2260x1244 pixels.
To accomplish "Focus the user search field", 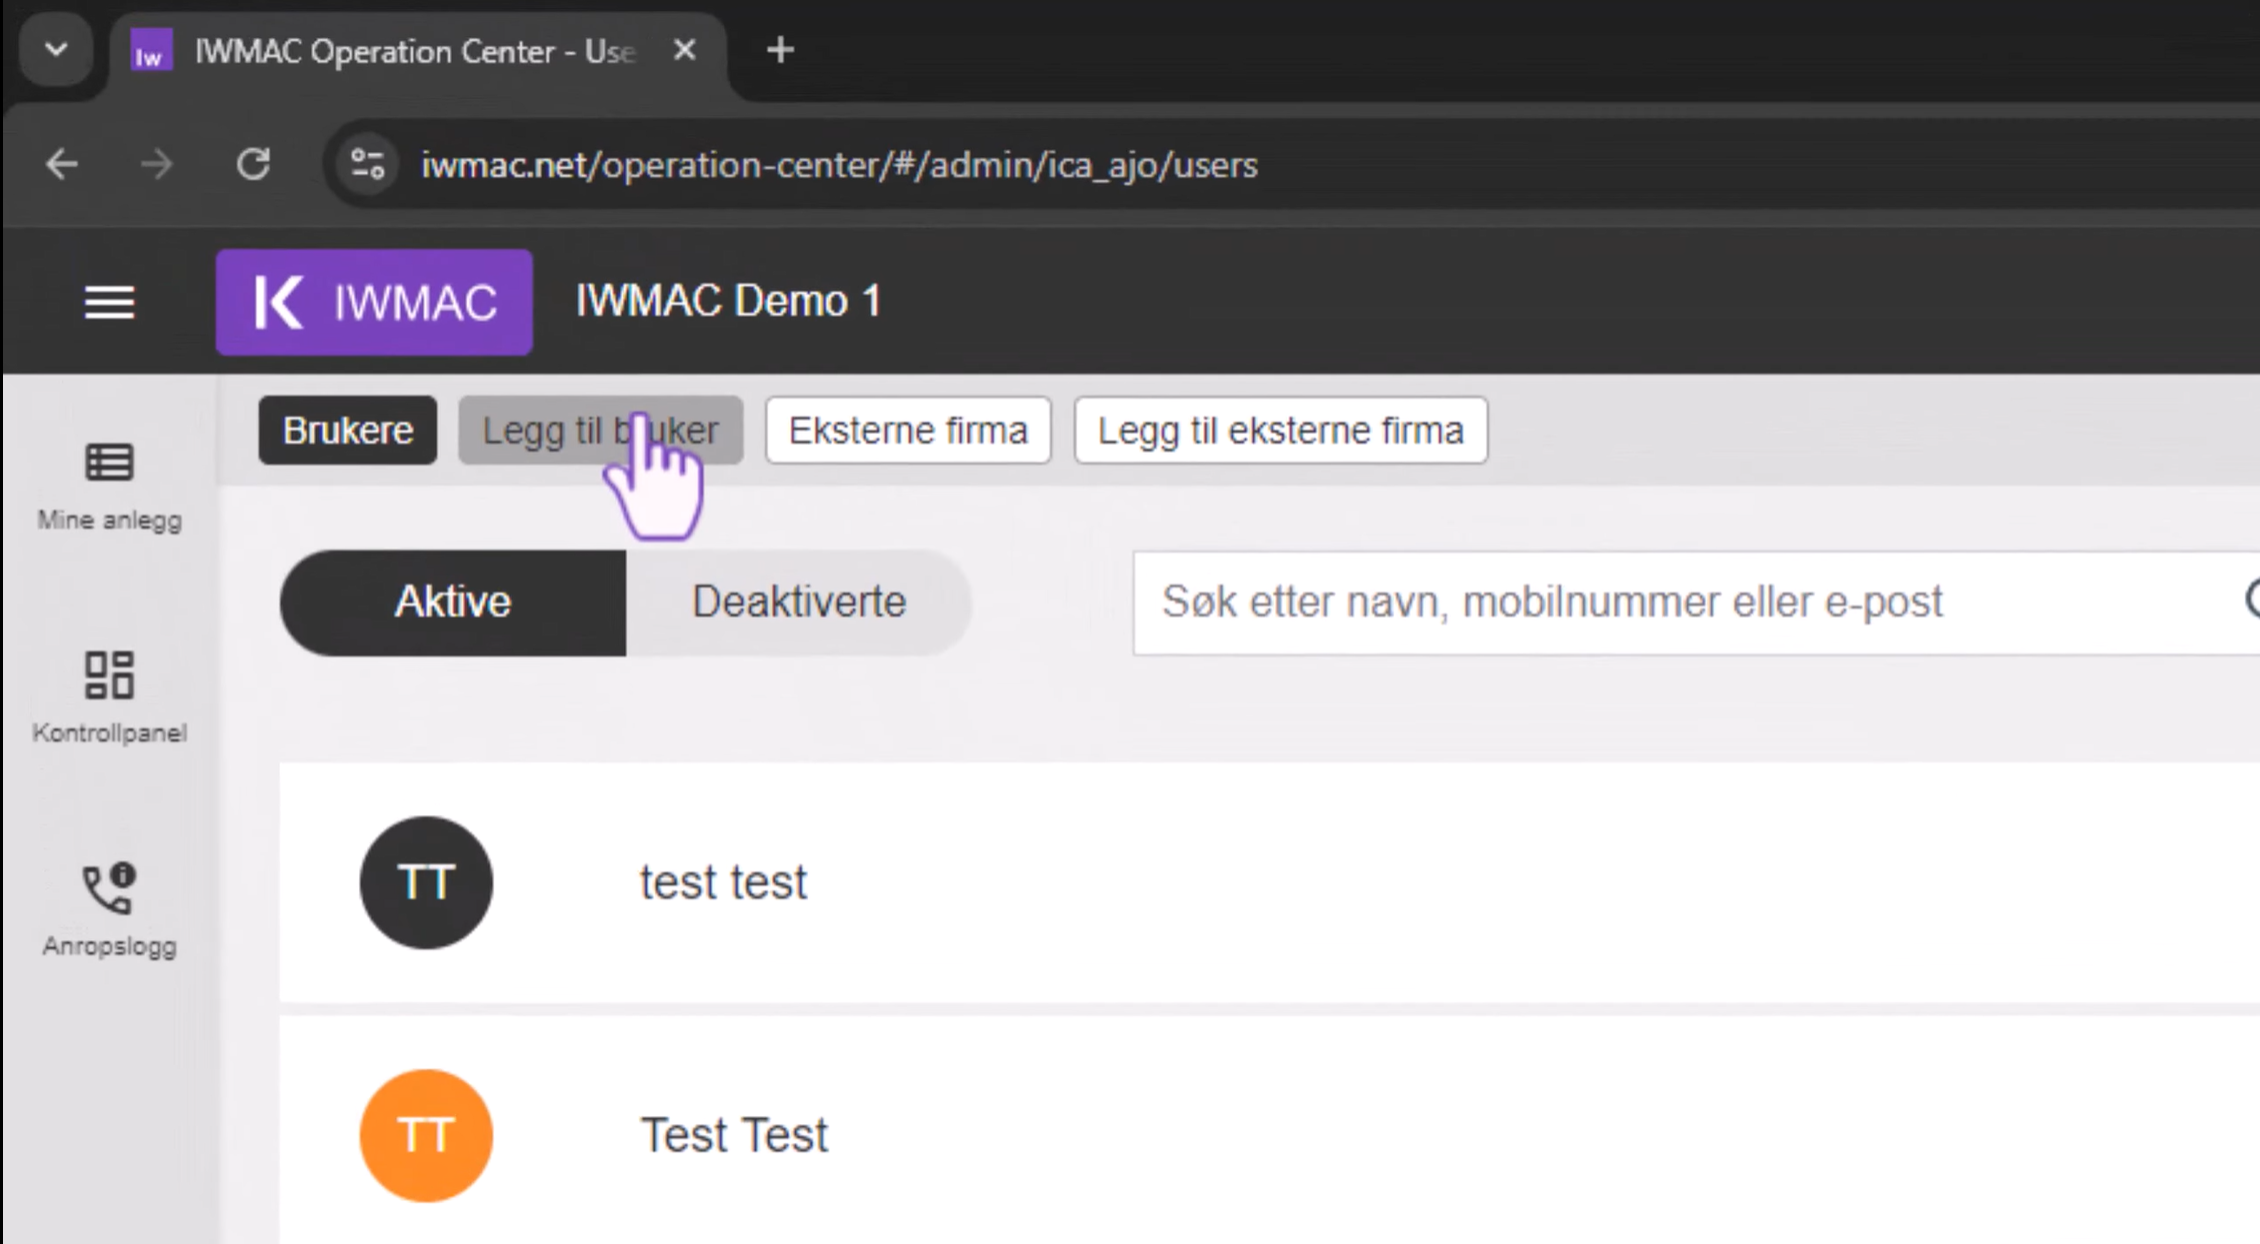I will point(1696,602).
